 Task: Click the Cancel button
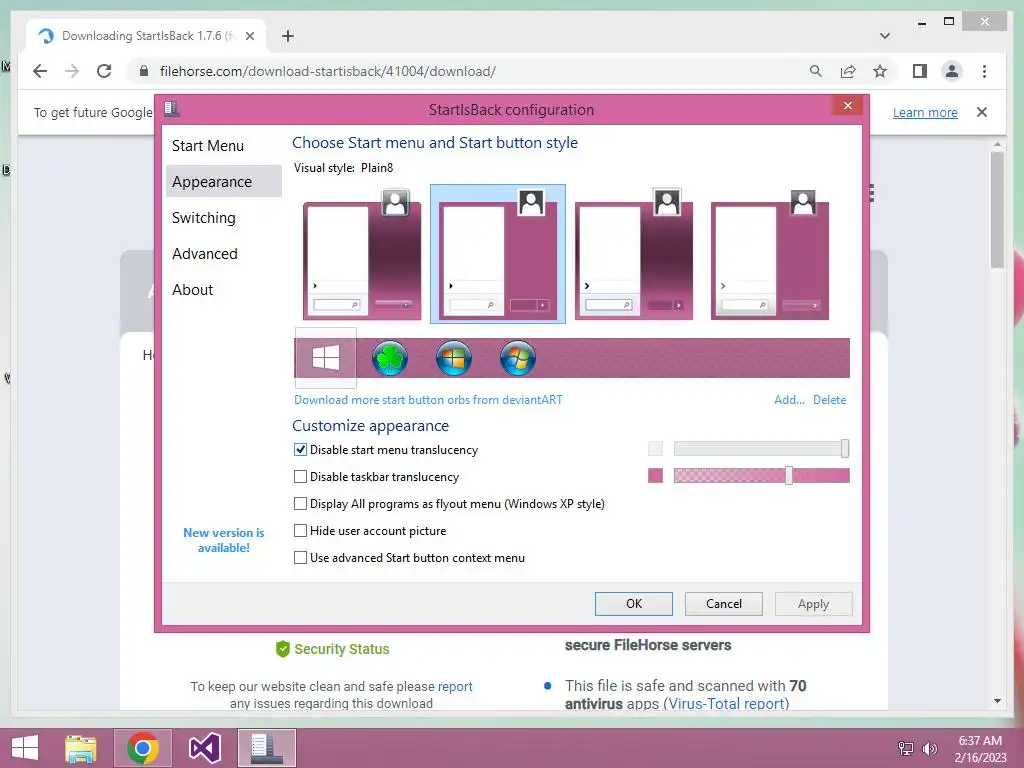click(724, 603)
